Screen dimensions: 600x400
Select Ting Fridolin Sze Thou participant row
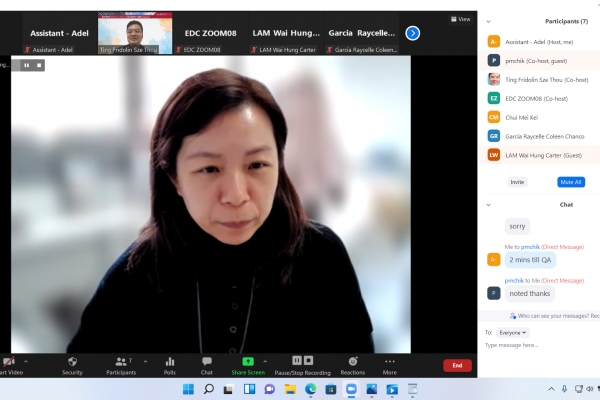[x=540, y=80]
